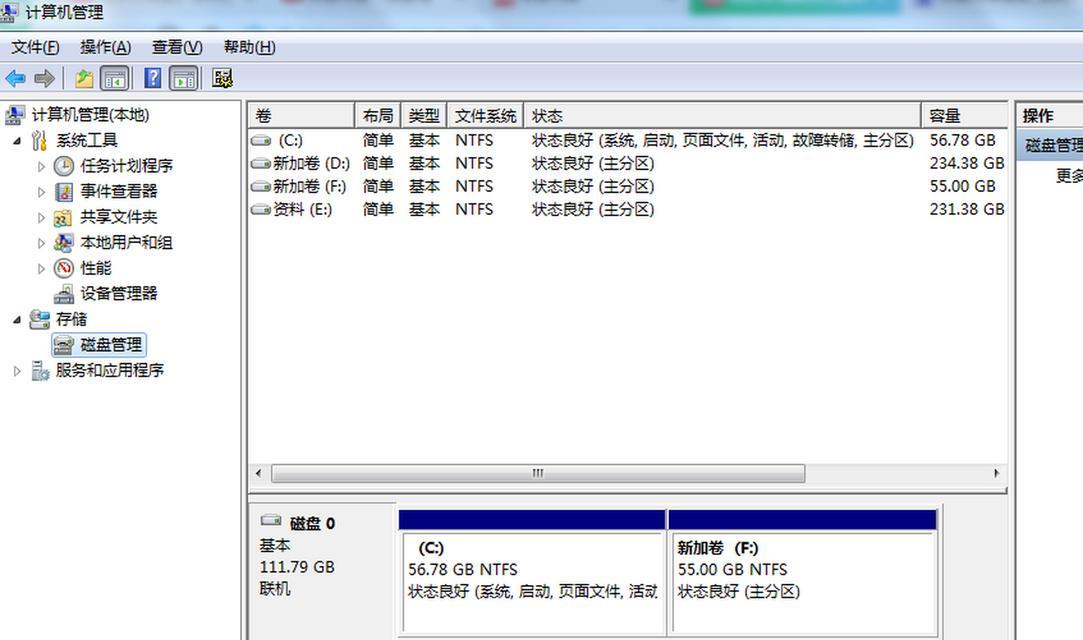1083x640 pixels.
Task: Select the 计算机管理(本地) root node
Action: coord(90,115)
